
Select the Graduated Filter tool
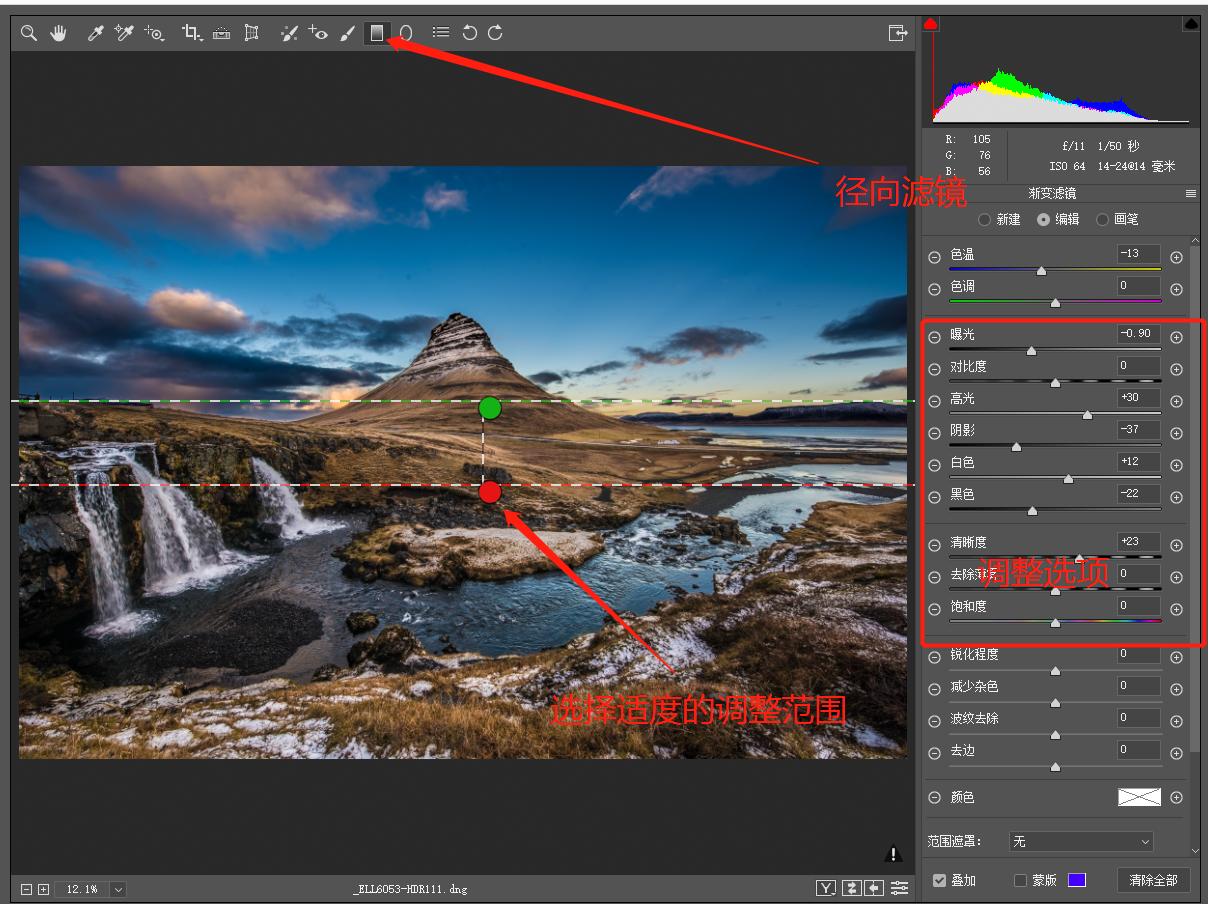[376, 33]
